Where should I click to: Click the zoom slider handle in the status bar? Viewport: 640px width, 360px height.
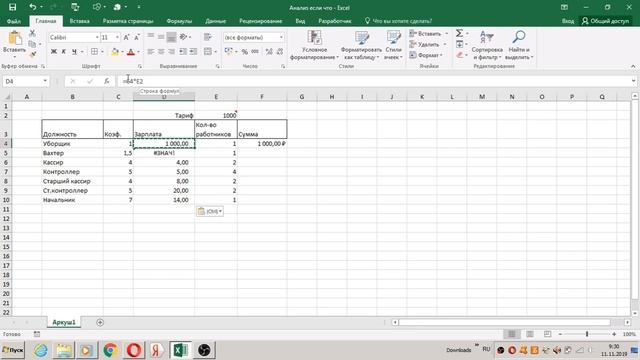coord(587,334)
